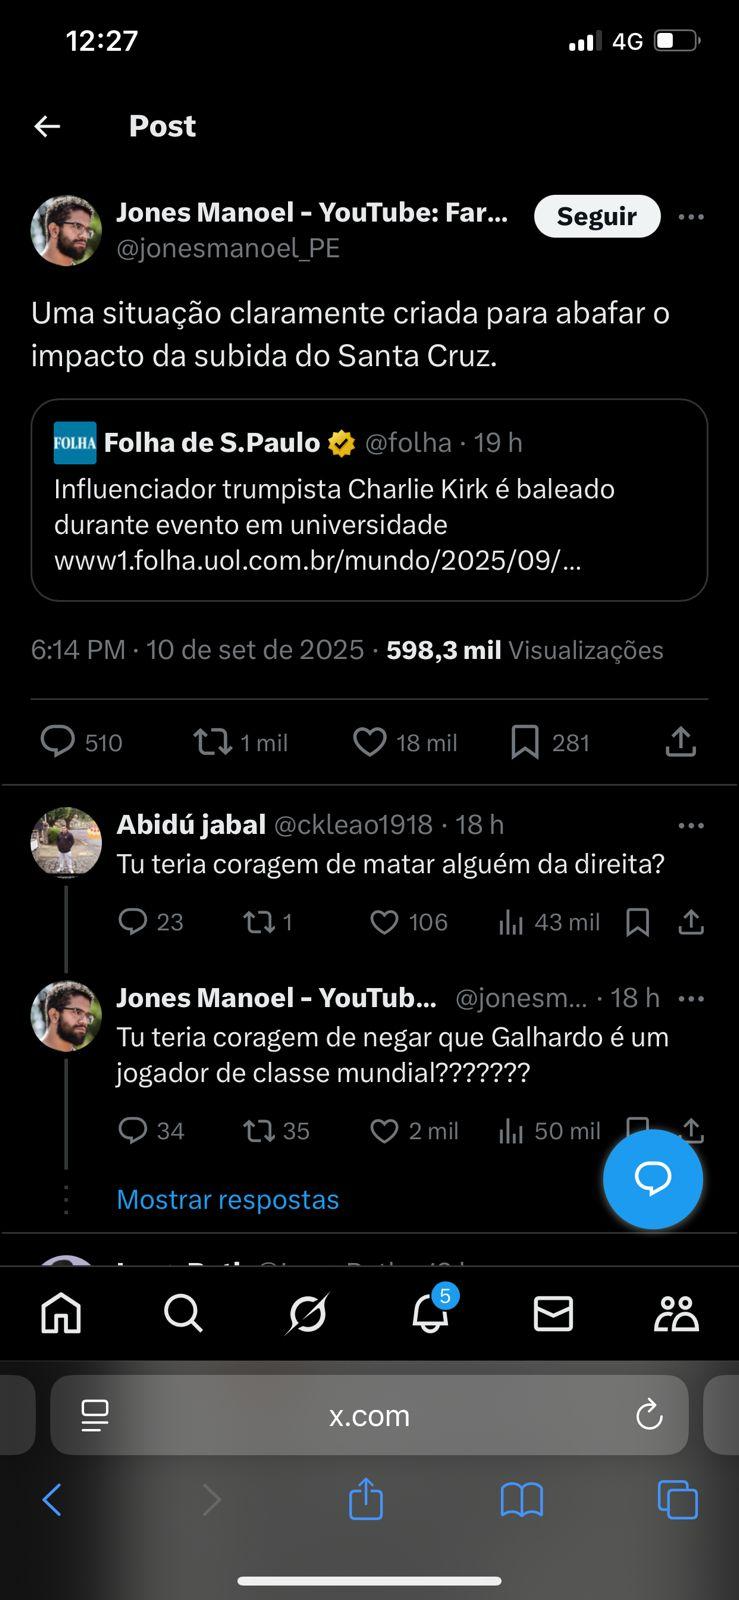
Task: Tap the blue floating reply button
Action: tap(653, 1179)
